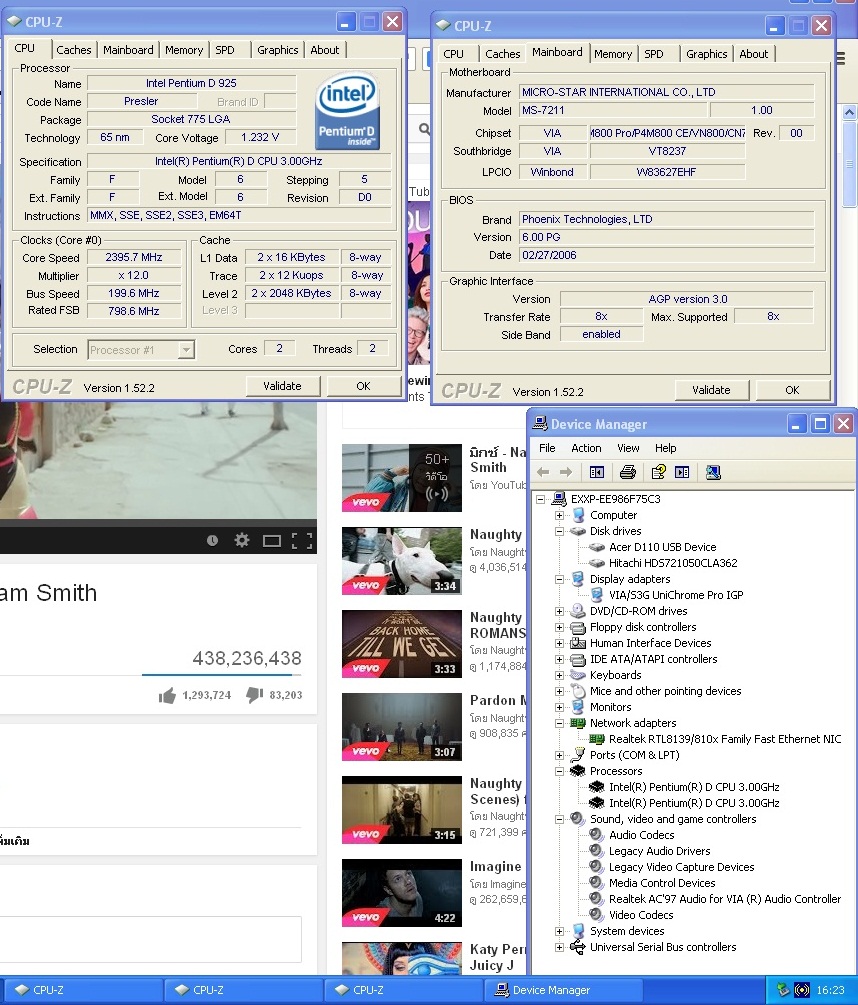Expand the Keyboards device category
858x1005 pixels.
pos(560,675)
